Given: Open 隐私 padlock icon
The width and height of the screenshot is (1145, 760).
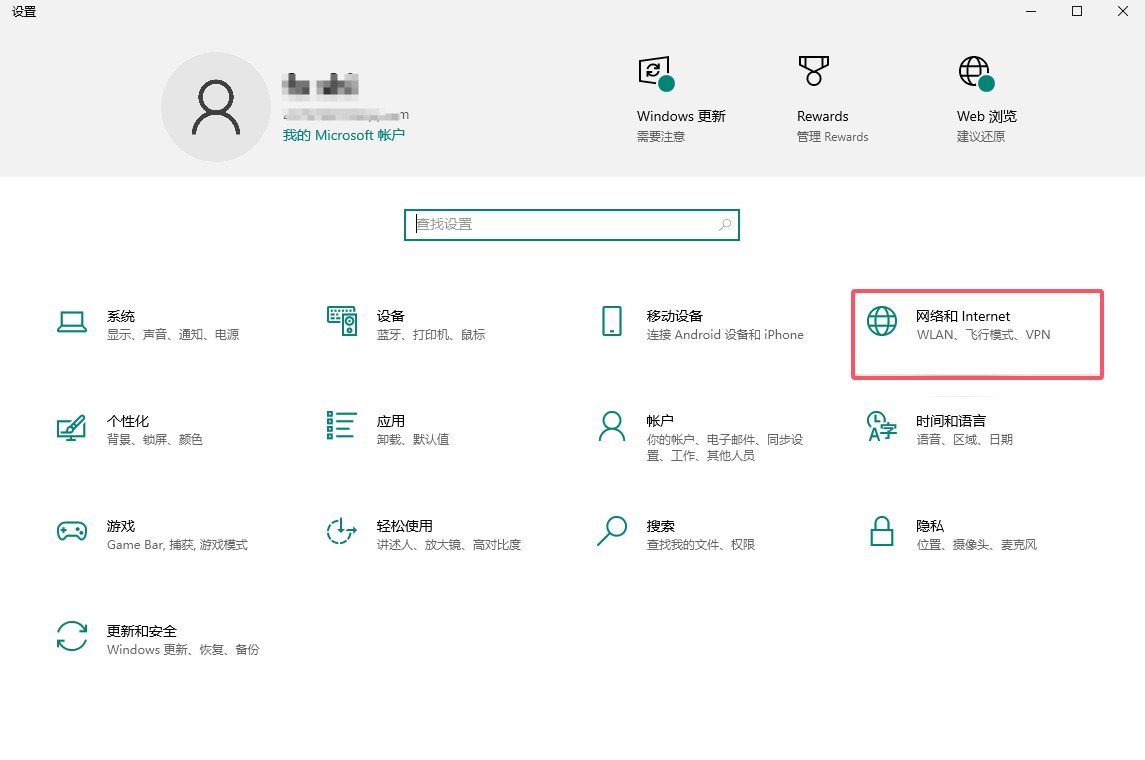Looking at the screenshot, I should (x=881, y=532).
